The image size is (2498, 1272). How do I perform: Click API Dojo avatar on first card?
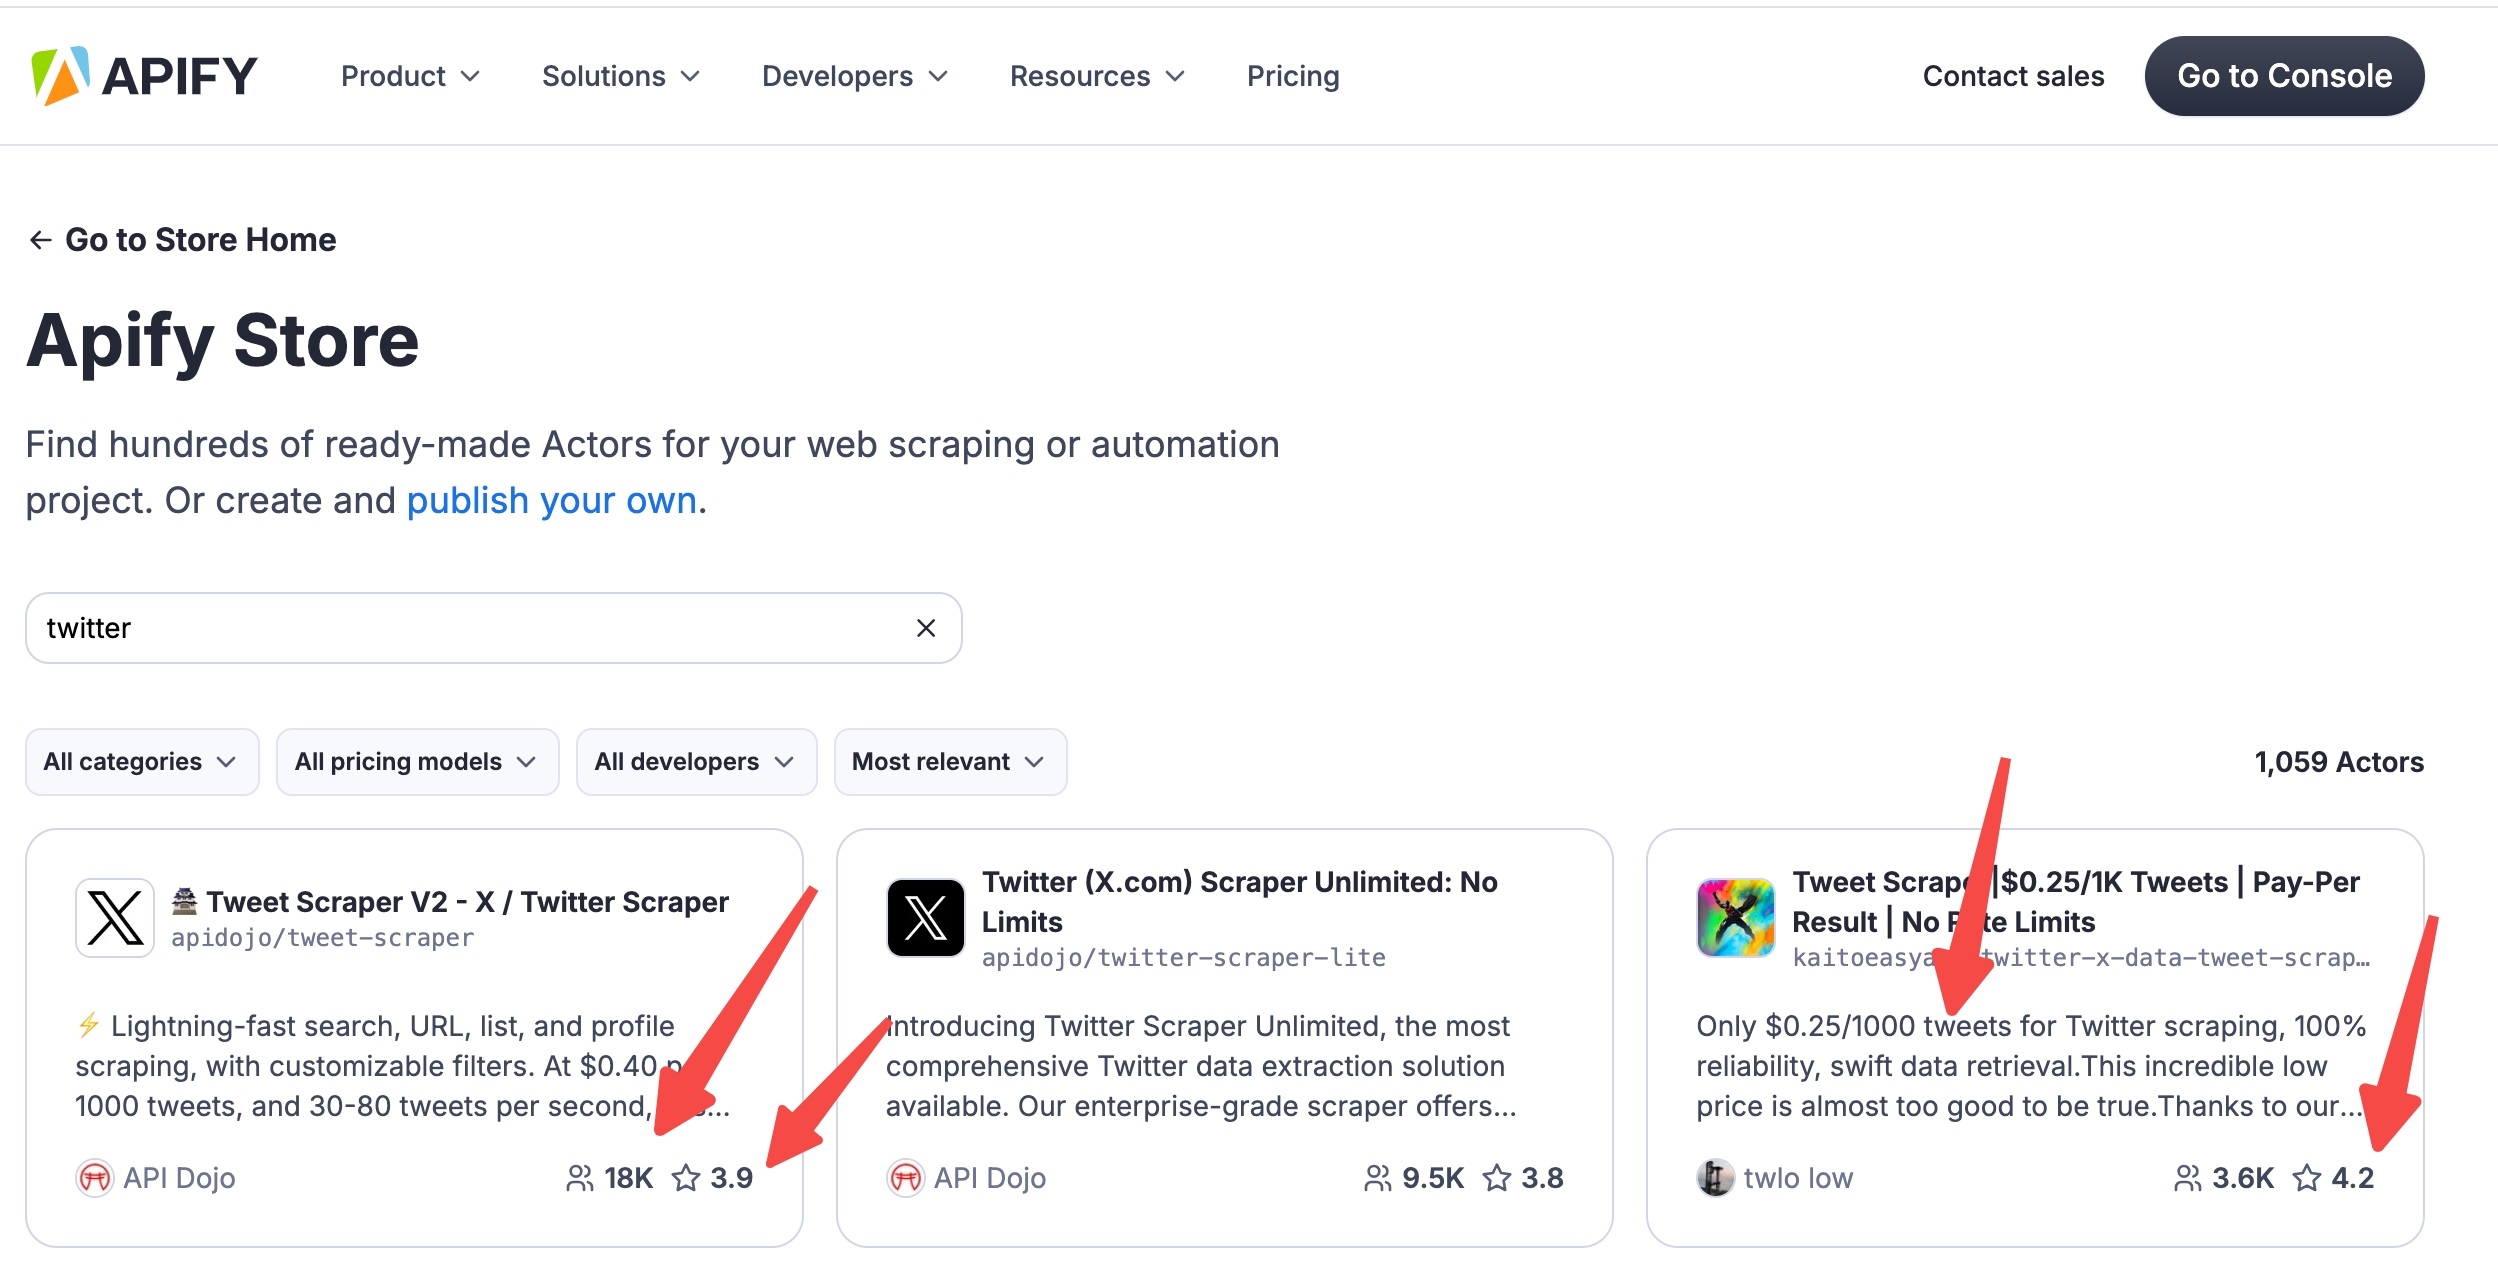tap(95, 1178)
